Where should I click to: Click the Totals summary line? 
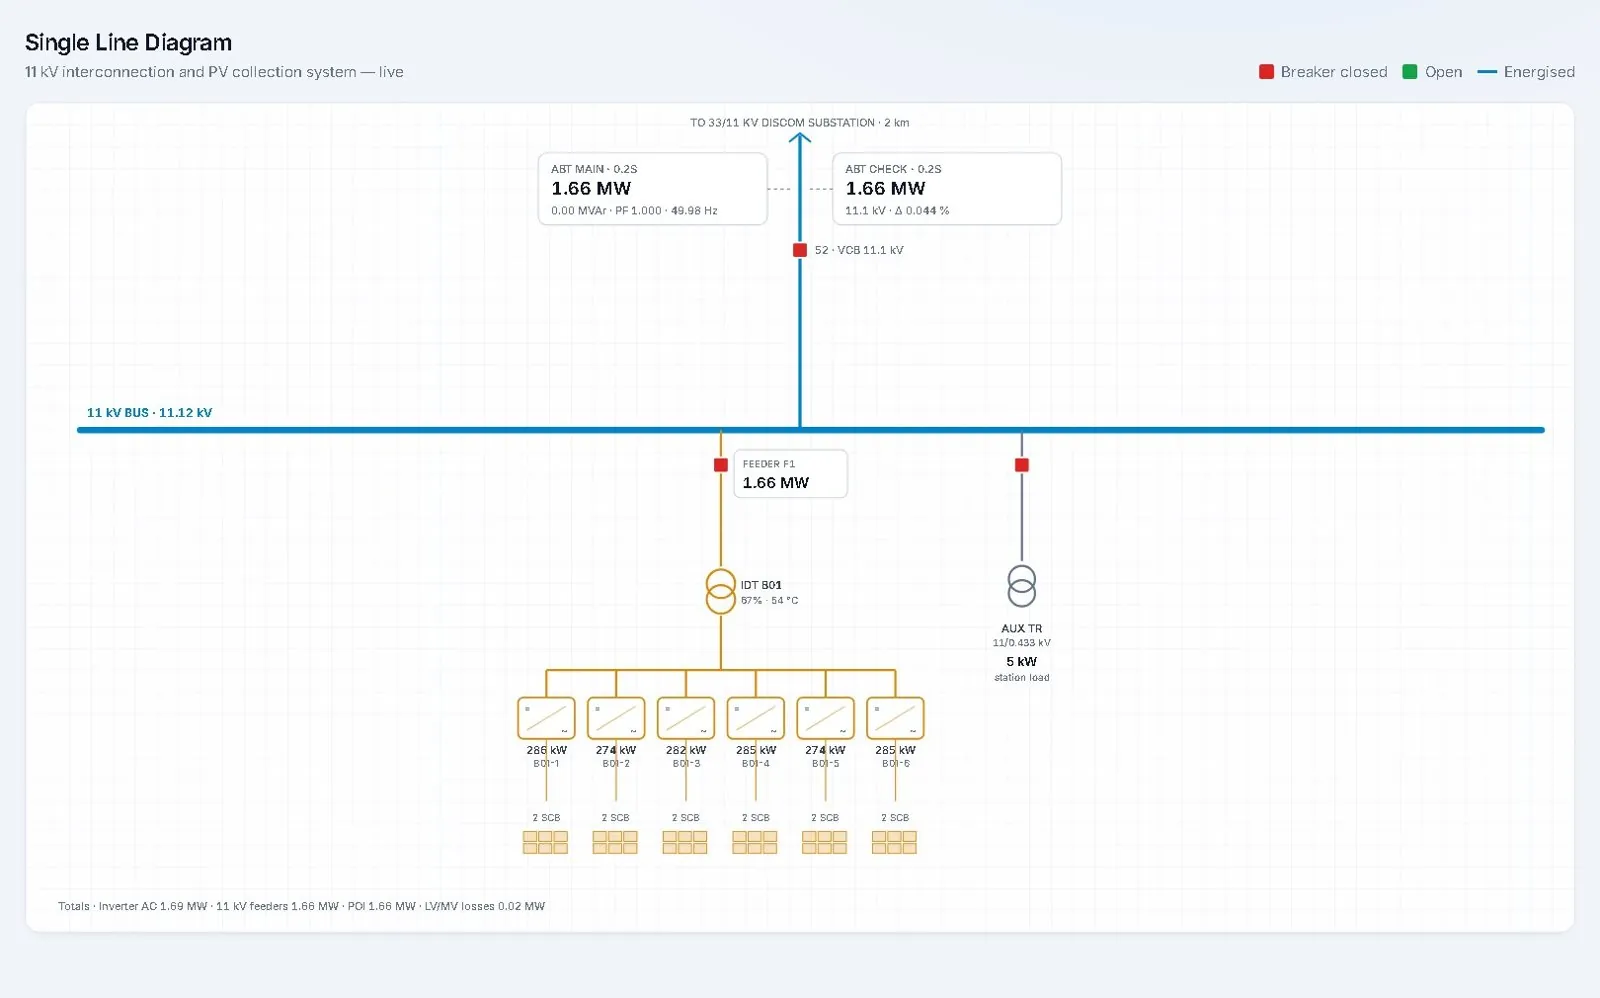301,906
